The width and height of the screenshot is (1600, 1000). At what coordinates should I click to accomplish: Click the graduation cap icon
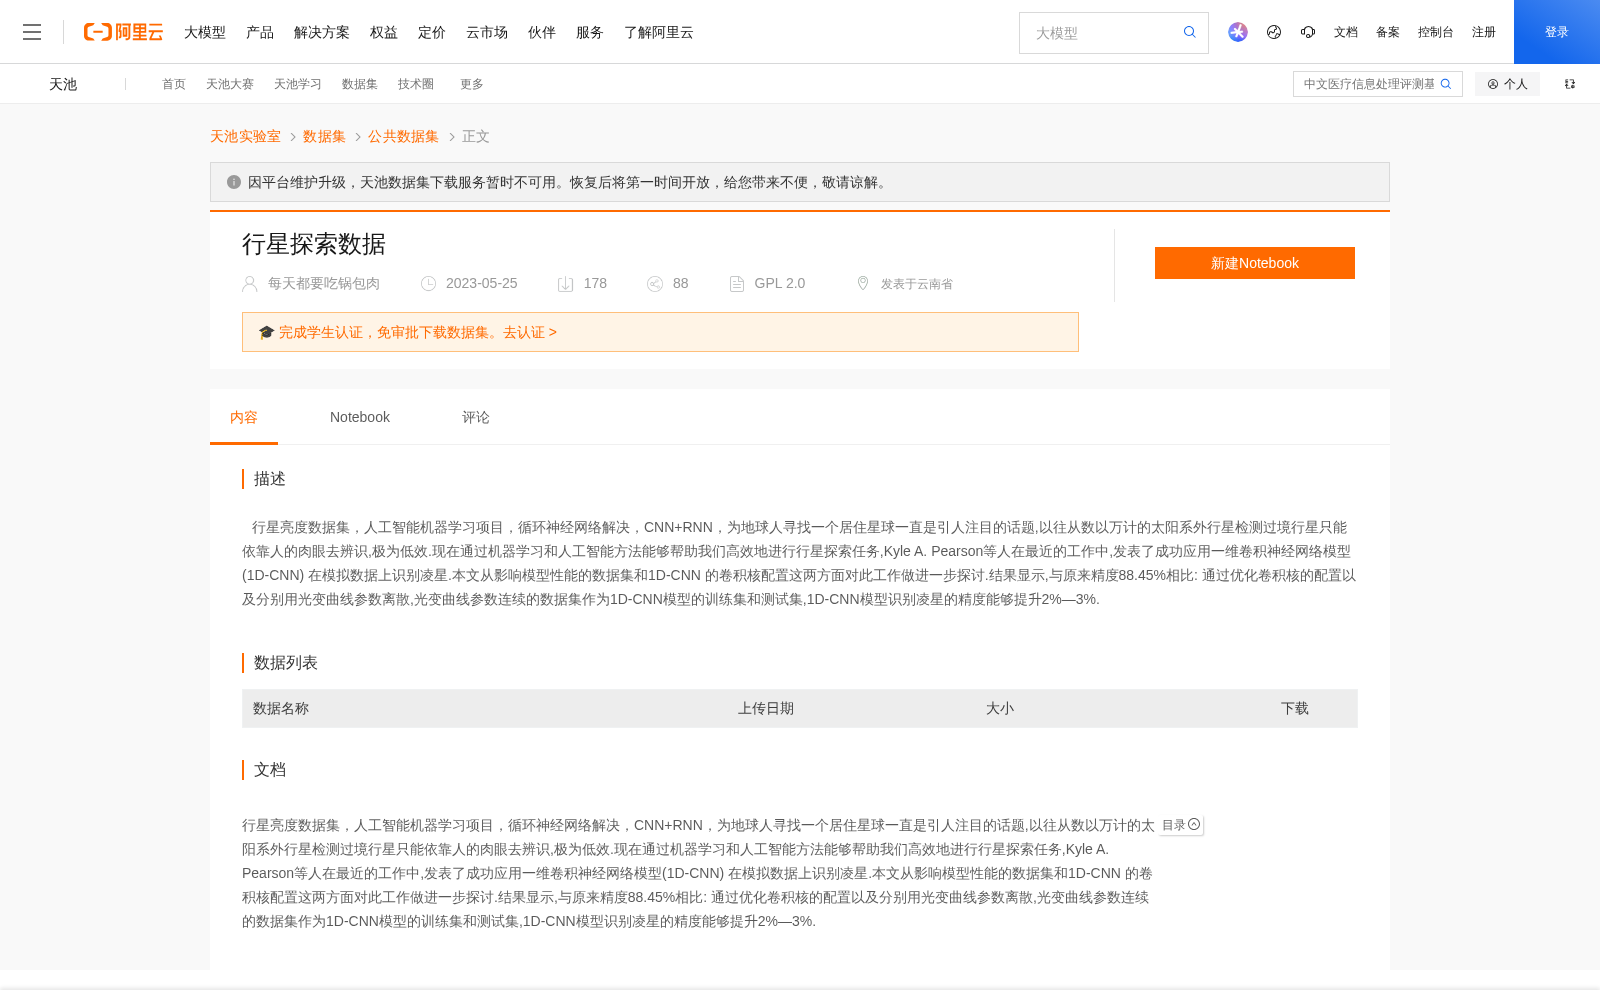click(266, 332)
